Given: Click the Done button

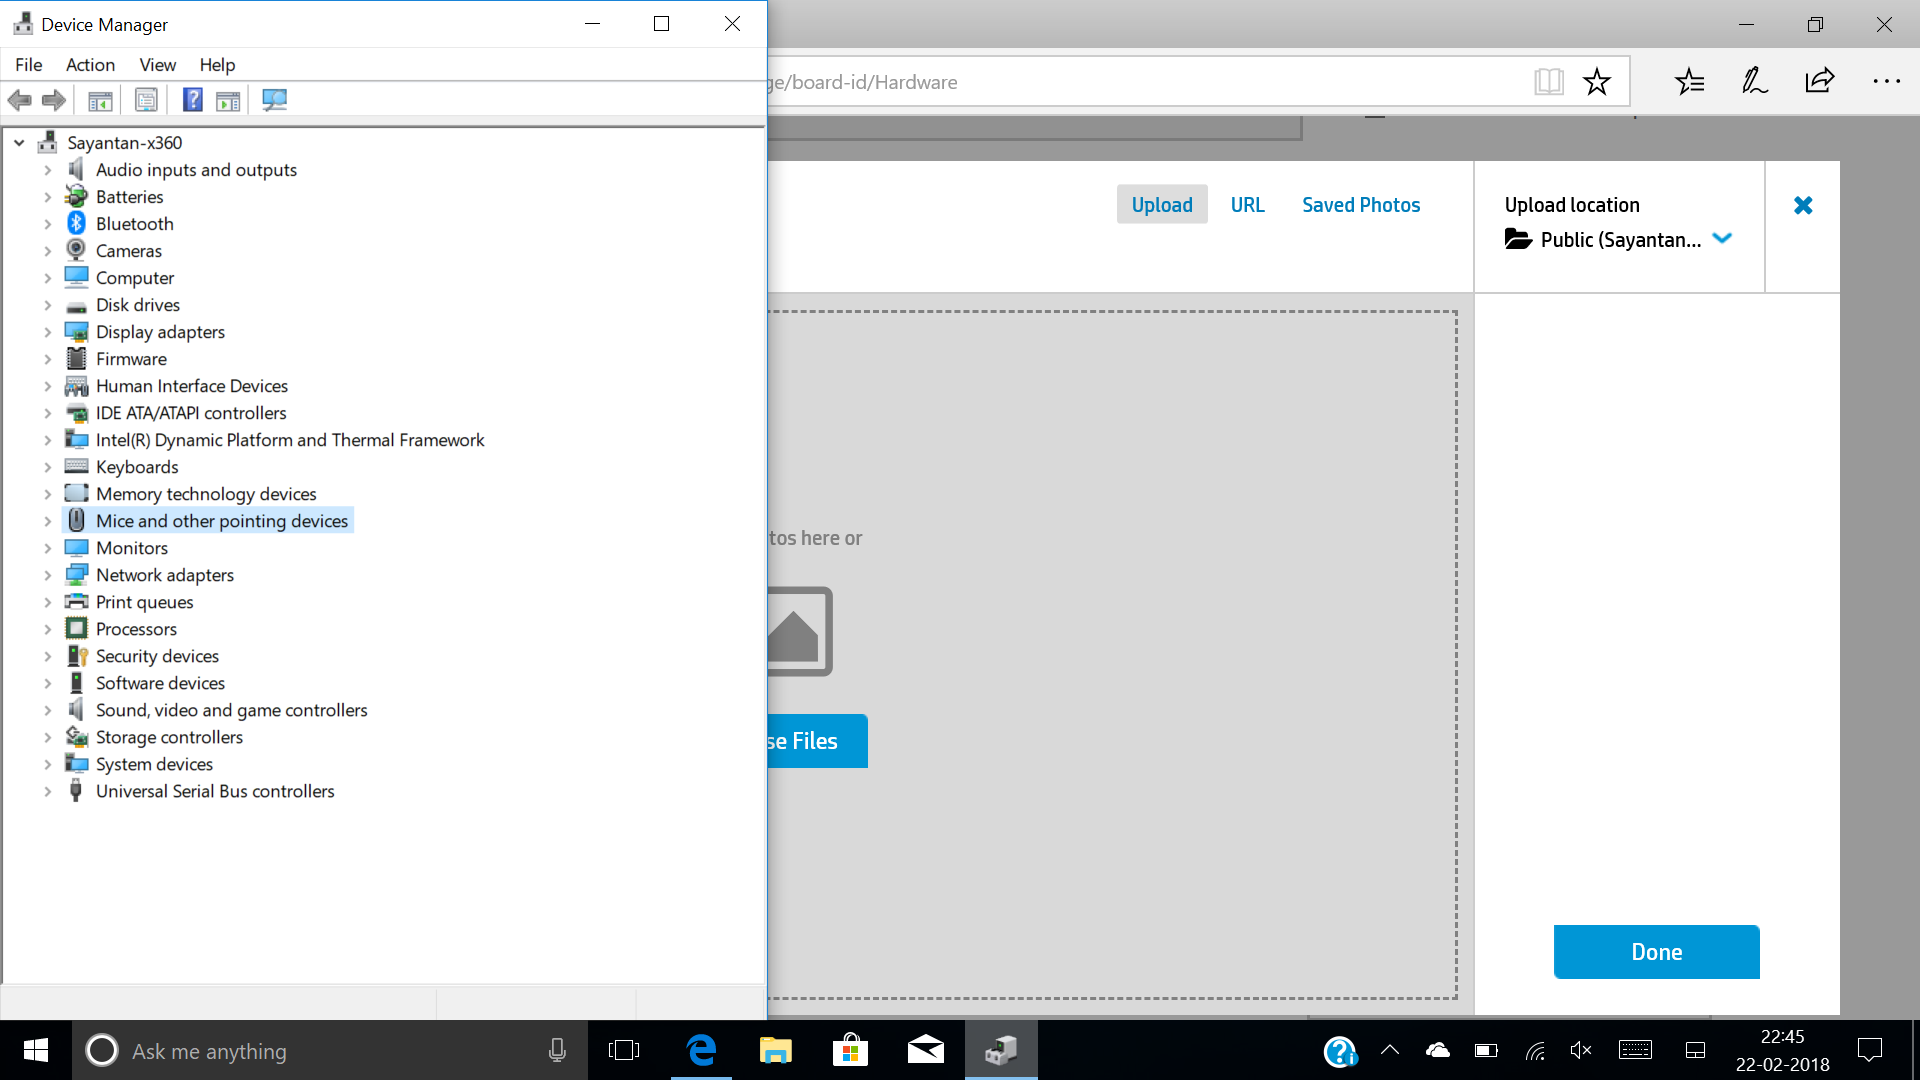Looking at the screenshot, I should tap(1655, 951).
